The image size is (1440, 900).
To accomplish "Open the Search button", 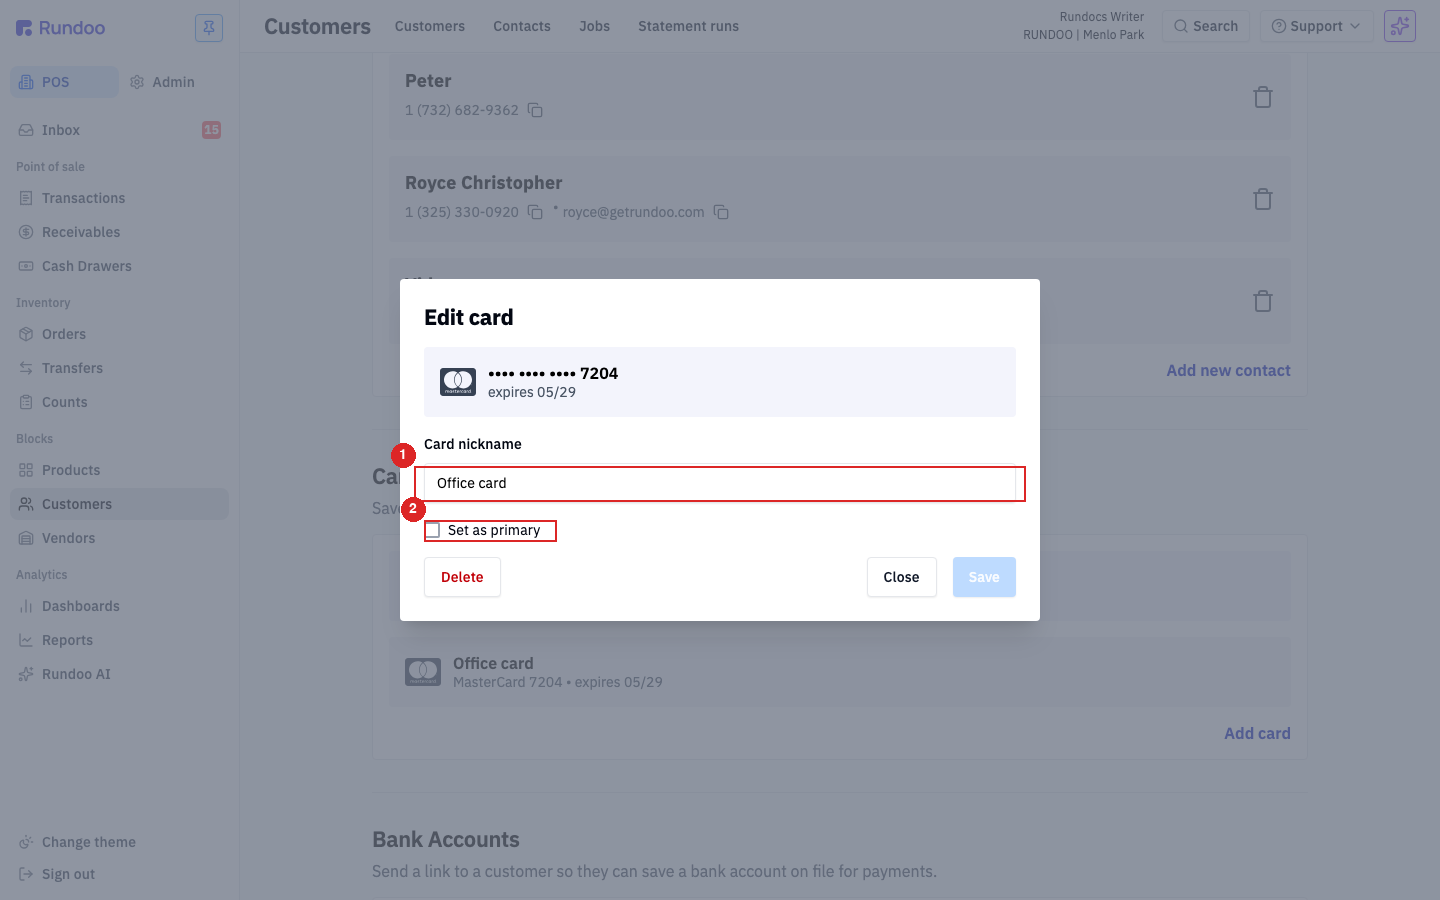I will pos(1206,26).
